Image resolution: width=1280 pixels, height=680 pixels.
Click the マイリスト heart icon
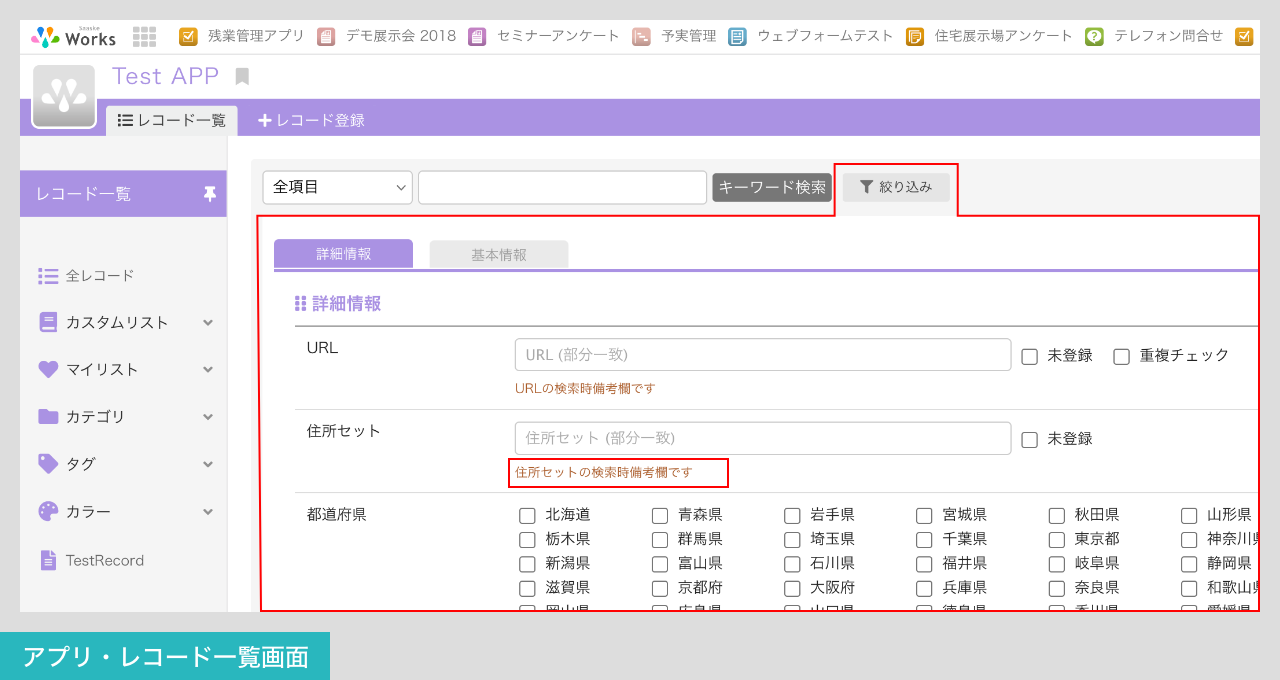pos(48,369)
